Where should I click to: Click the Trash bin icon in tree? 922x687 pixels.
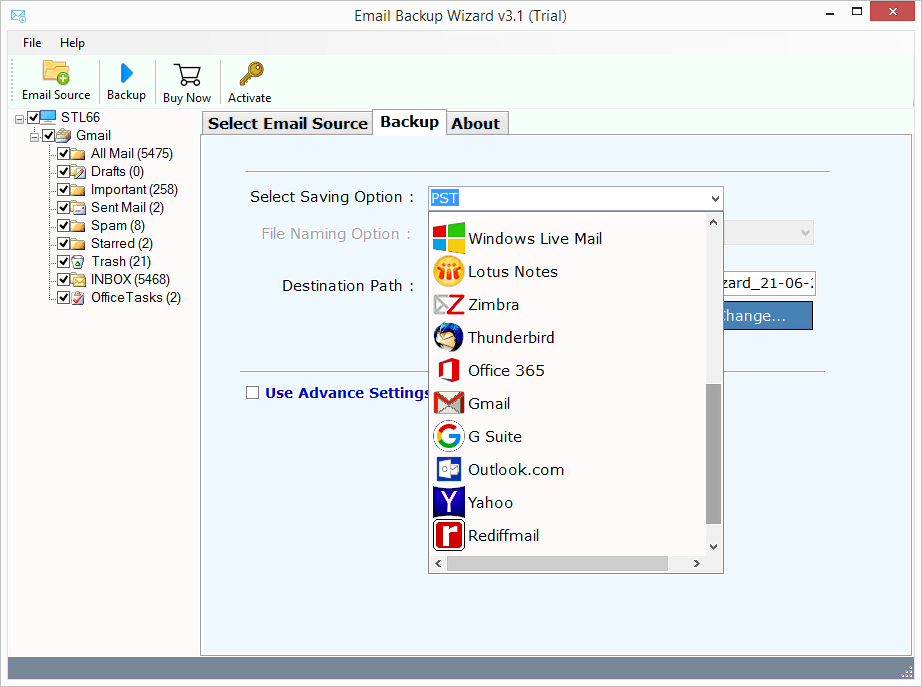pyautogui.click(x=78, y=262)
